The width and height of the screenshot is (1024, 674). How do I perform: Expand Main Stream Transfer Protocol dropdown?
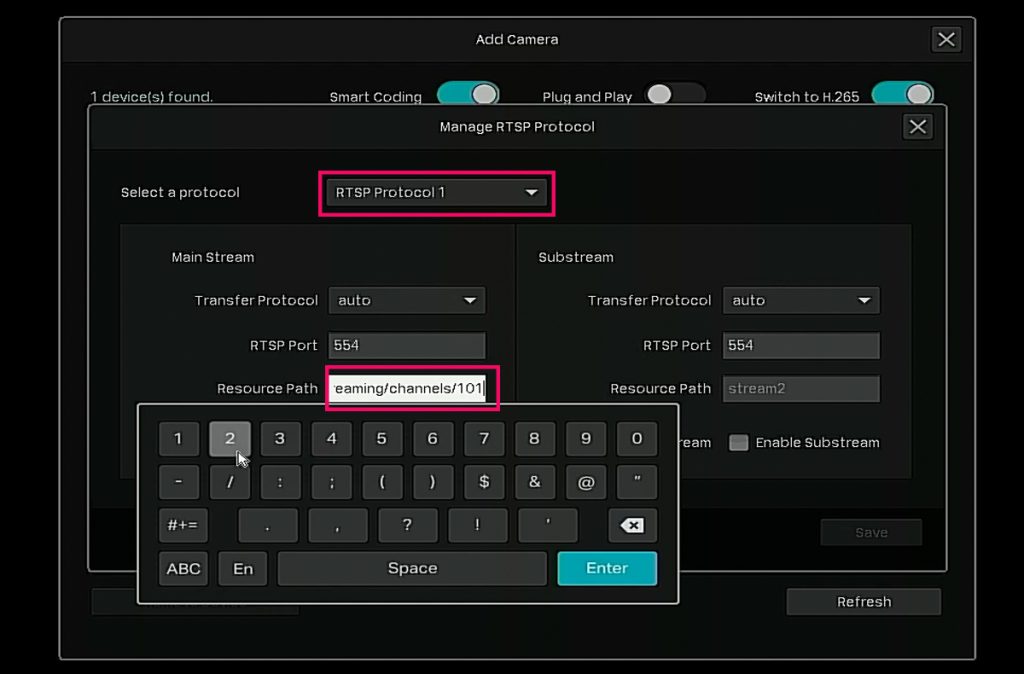point(406,301)
